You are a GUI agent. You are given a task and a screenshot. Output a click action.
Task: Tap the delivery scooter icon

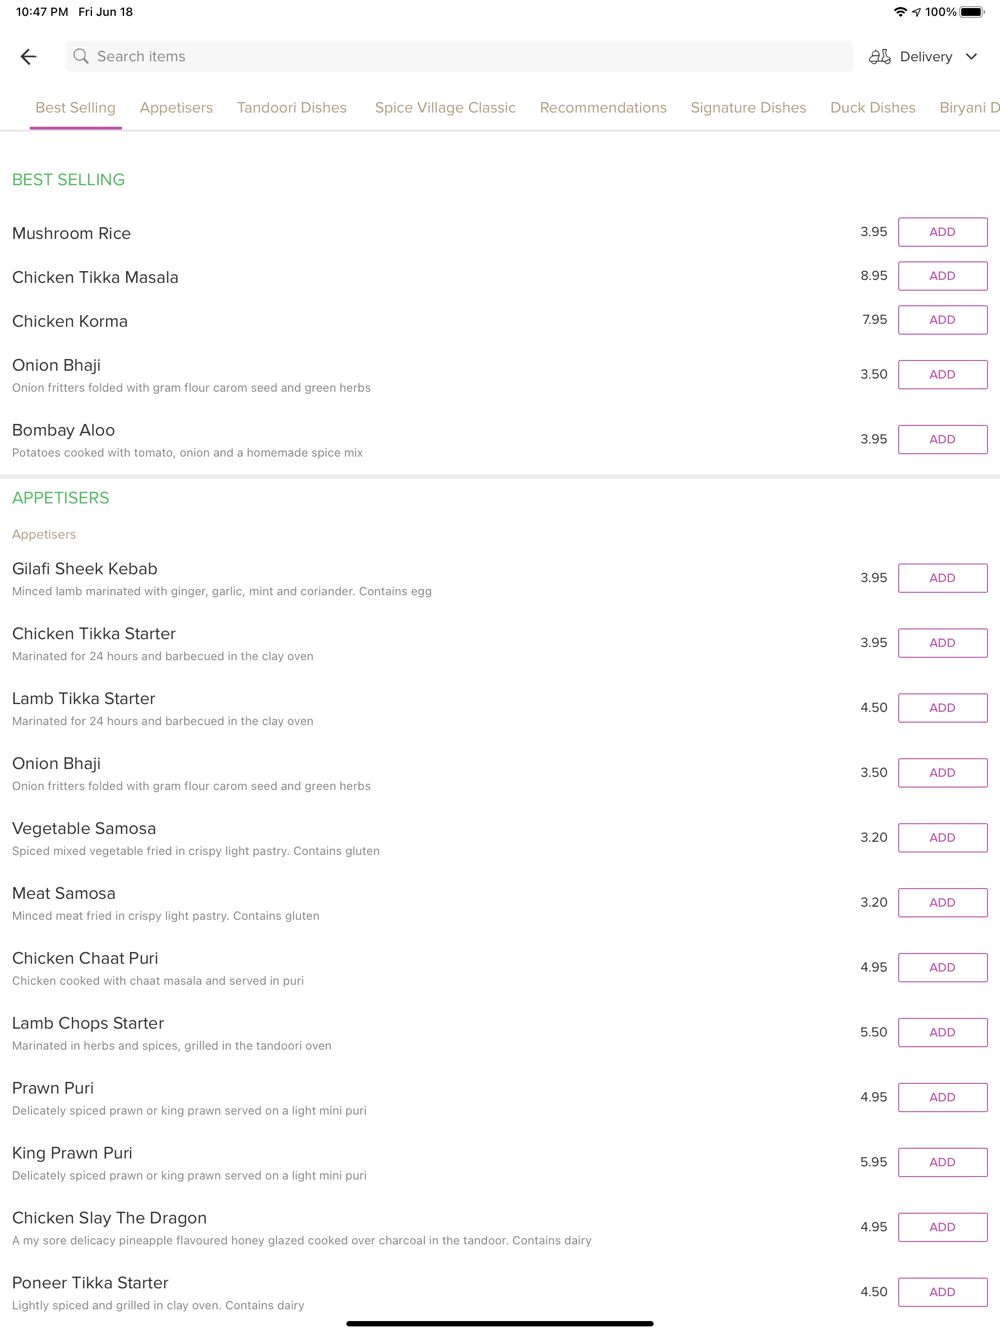tap(879, 57)
